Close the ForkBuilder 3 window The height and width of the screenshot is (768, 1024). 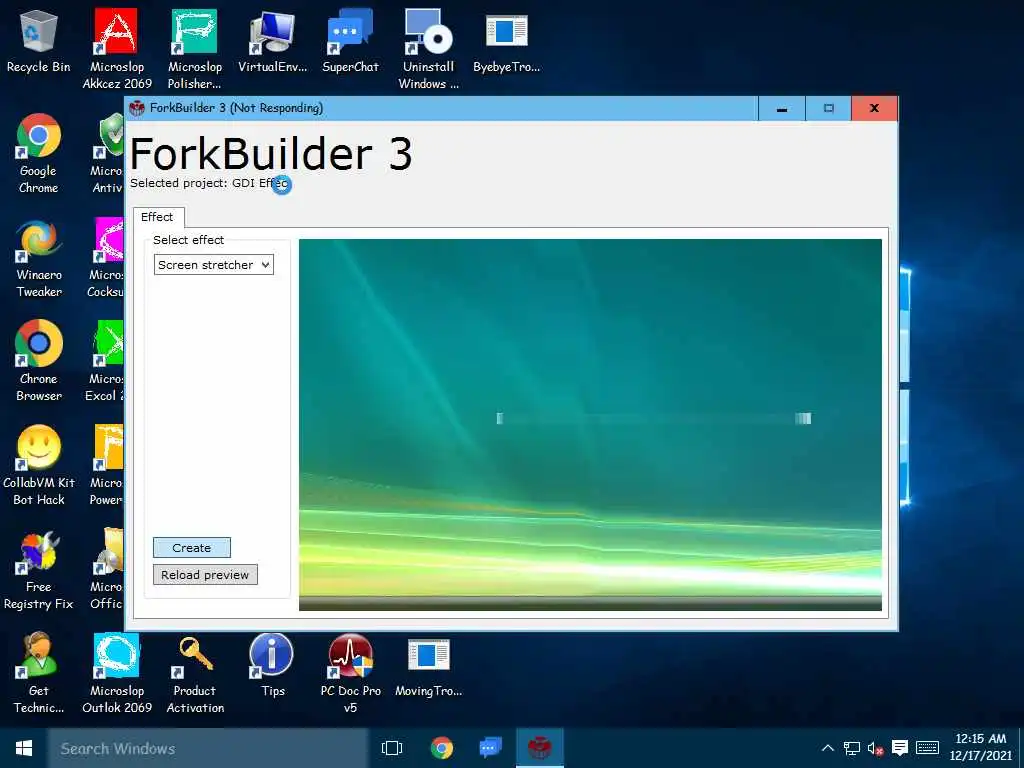click(874, 108)
